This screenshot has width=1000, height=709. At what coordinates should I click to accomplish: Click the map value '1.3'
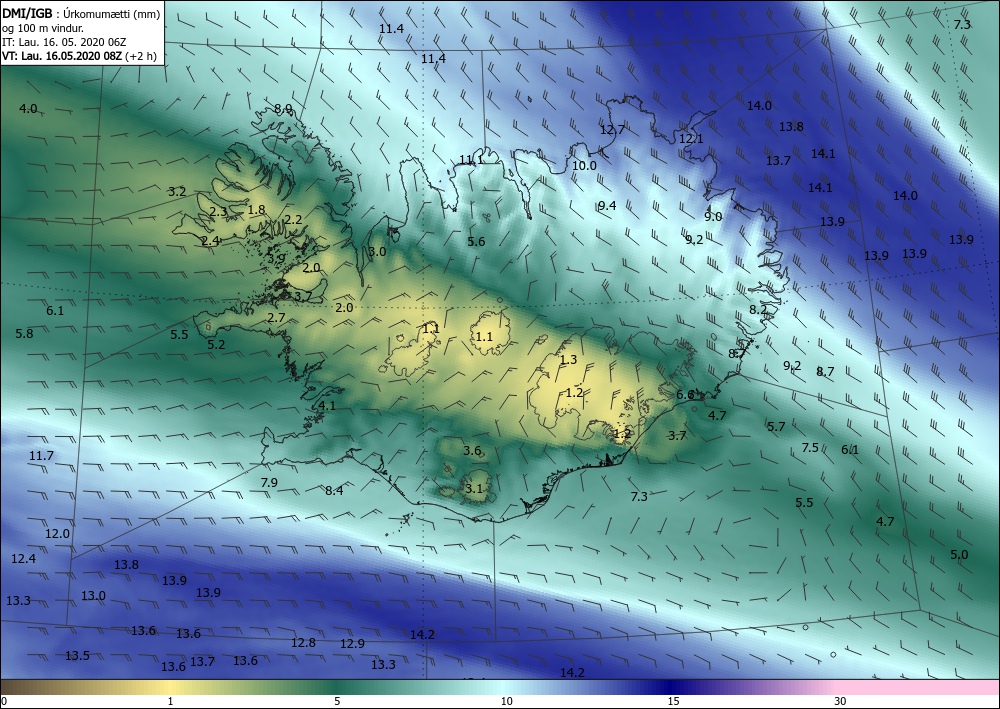pyautogui.click(x=568, y=360)
